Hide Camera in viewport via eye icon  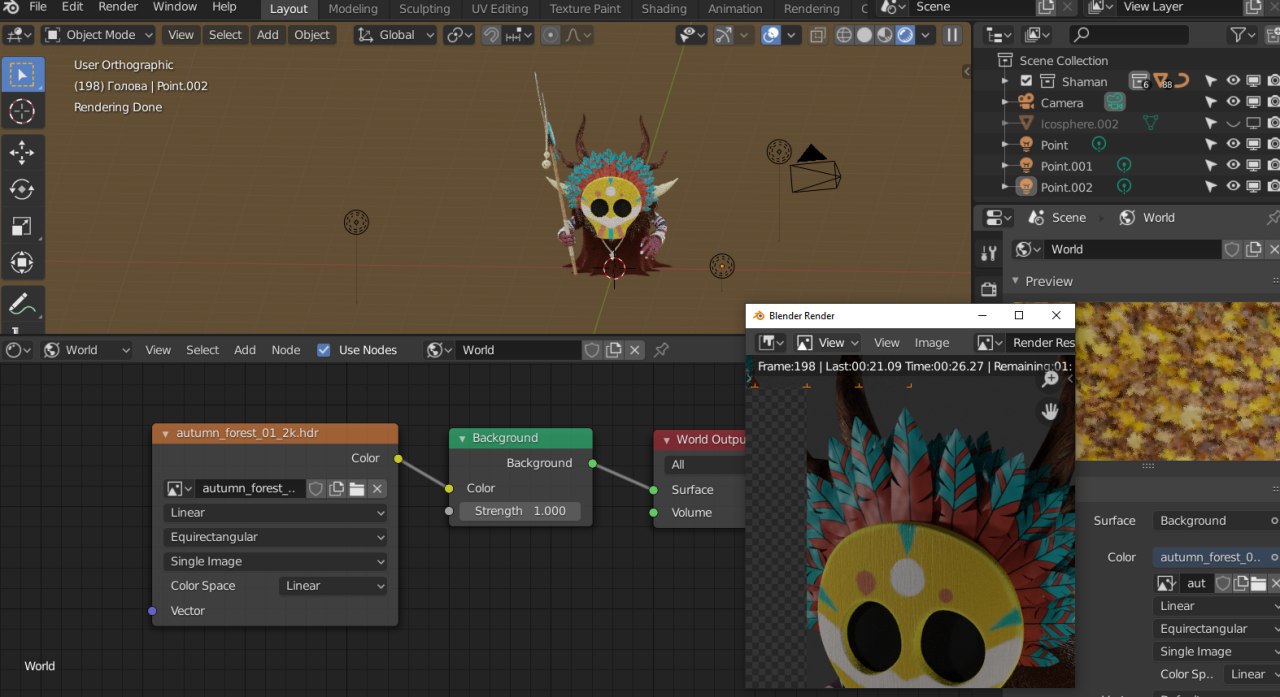point(1233,102)
